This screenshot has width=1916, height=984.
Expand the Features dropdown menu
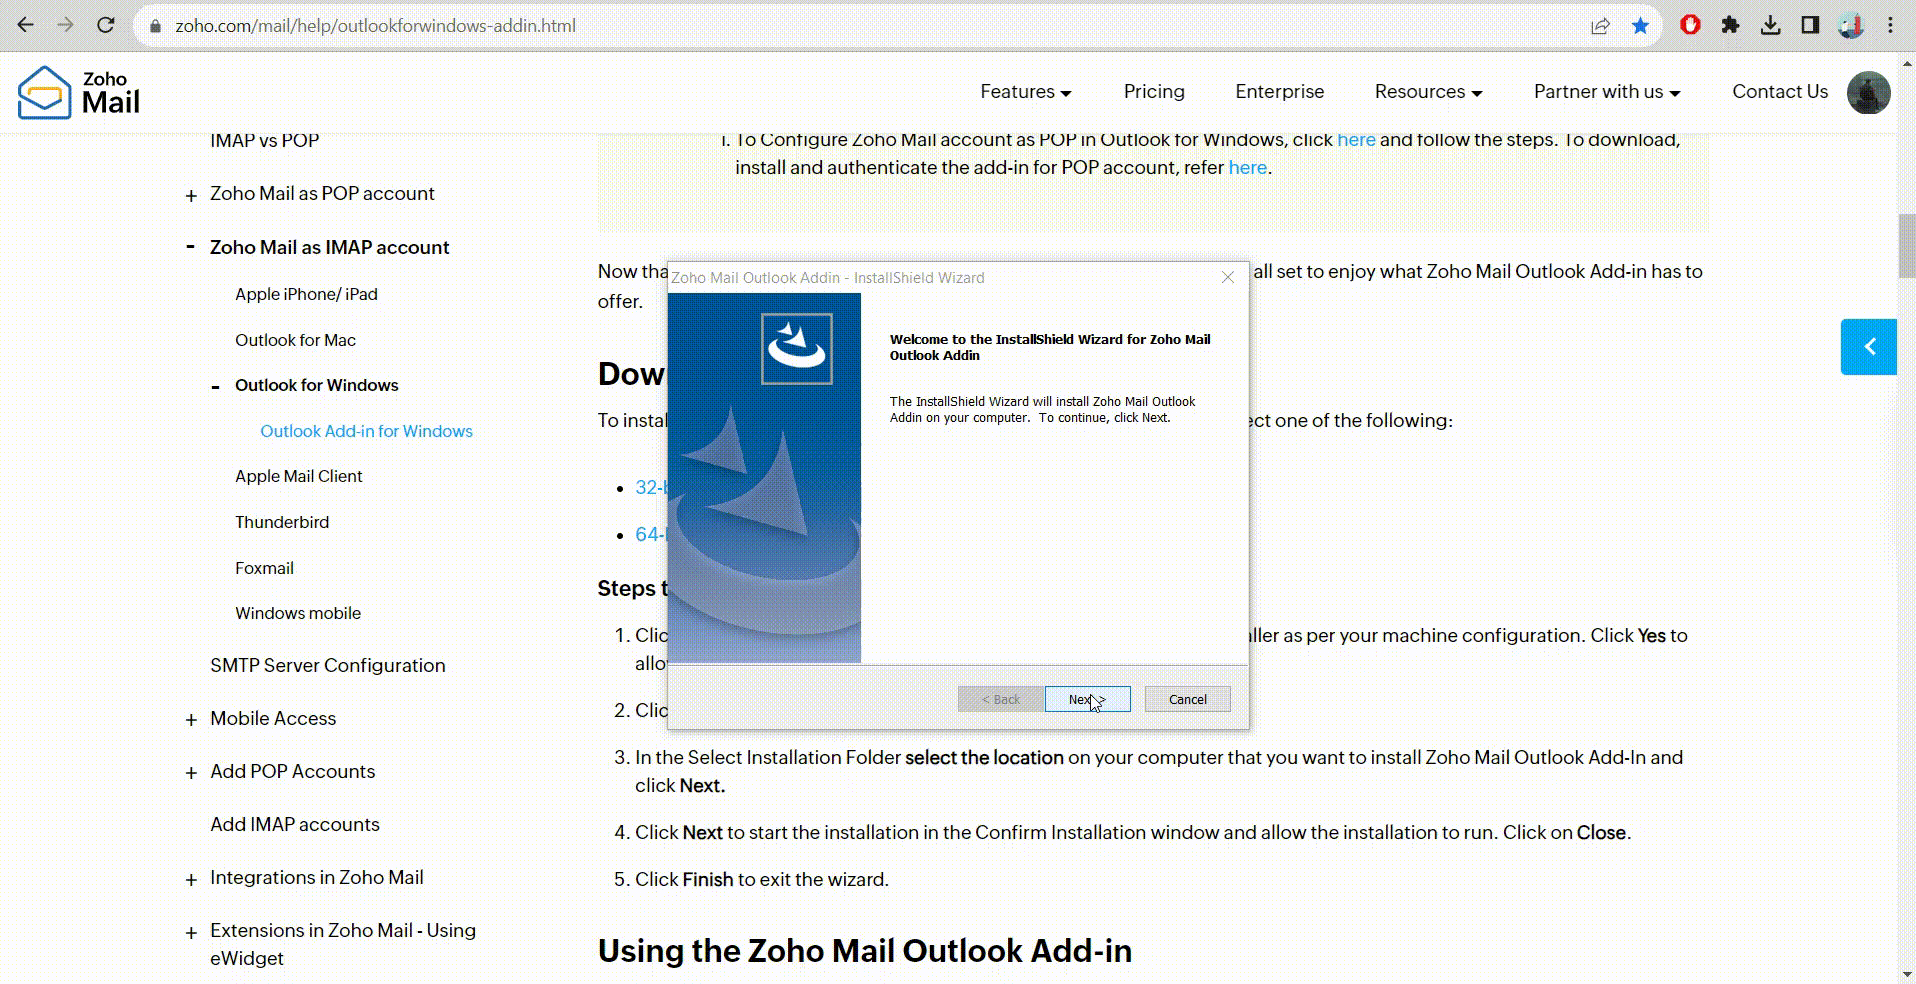click(x=1025, y=92)
